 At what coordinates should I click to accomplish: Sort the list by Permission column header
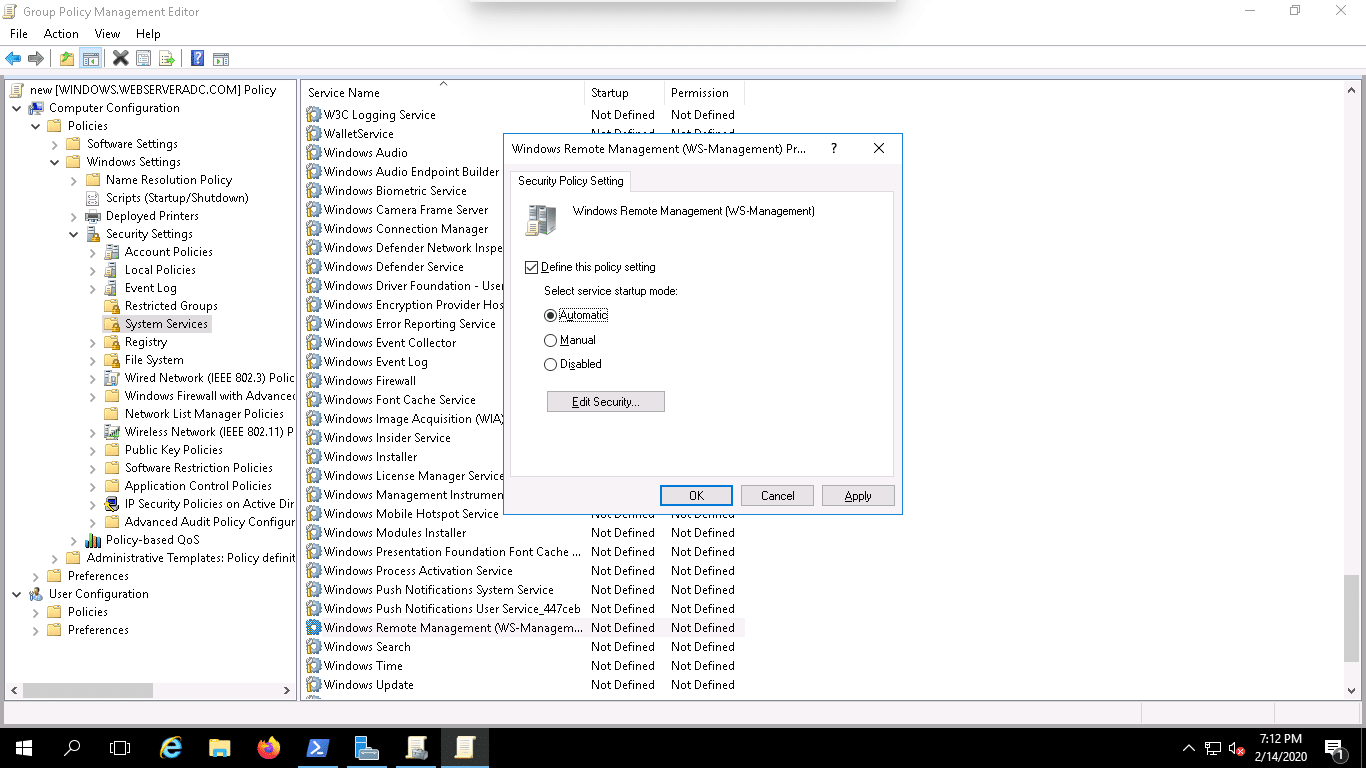coord(704,93)
